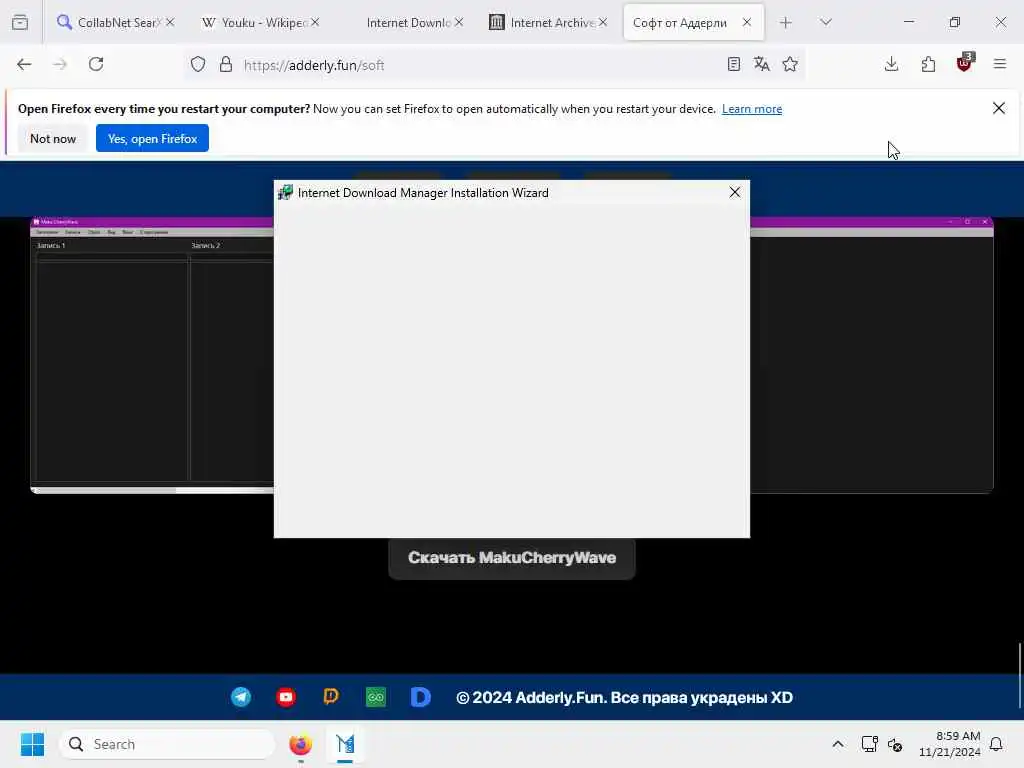Viewport: 1024px width, 768px height.
Task: Switch to Internet Download tab
Action: coord(408,22)
